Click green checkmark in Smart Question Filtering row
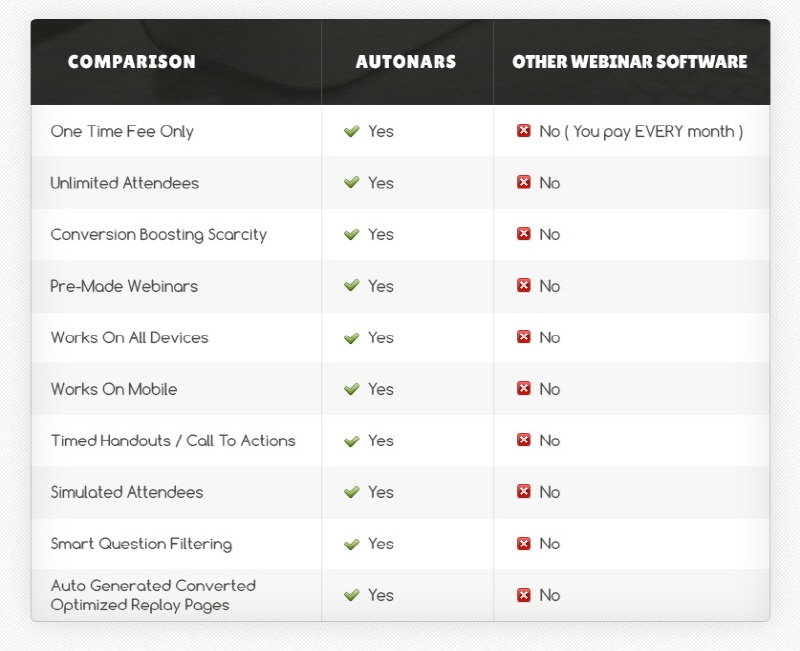Image resolution: width=800 pixels, height=651 pixels. point(352,543)
